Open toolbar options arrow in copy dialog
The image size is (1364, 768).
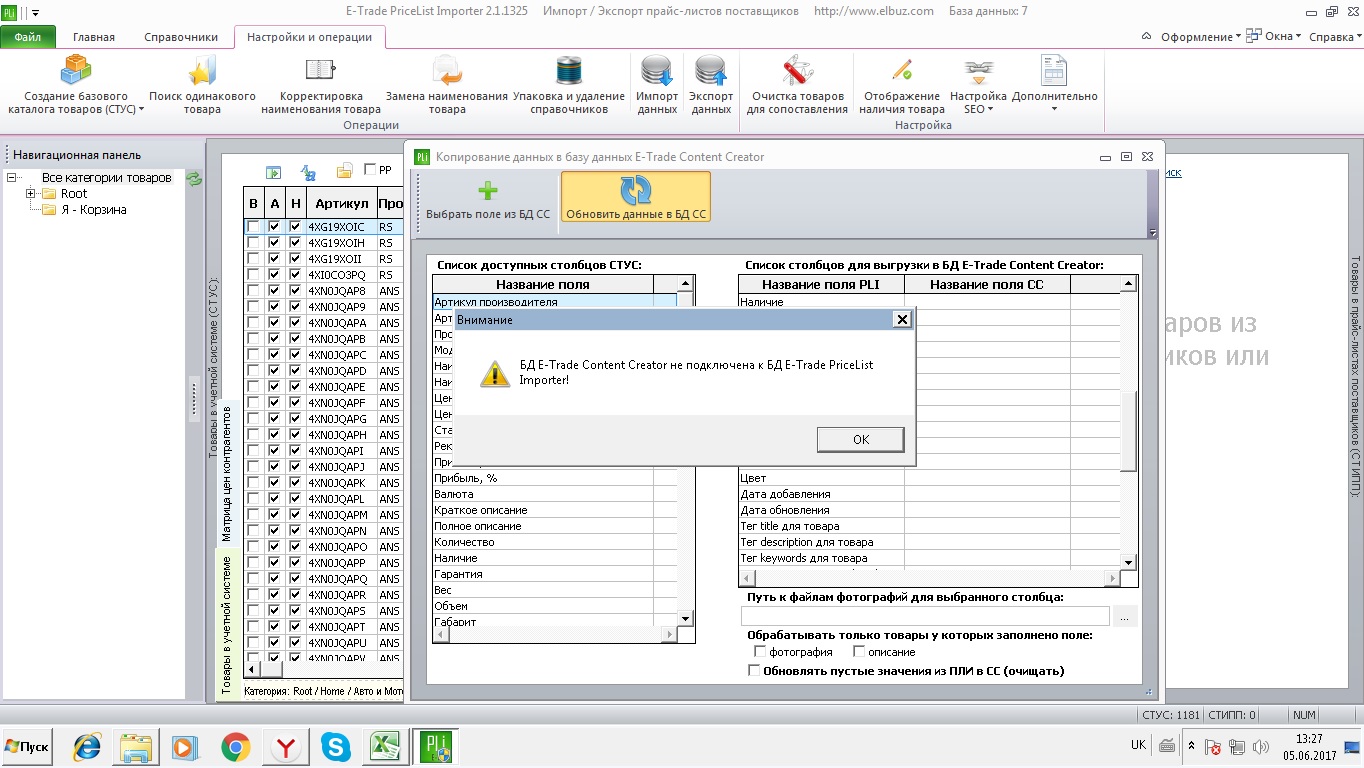tap(1152, 232)
